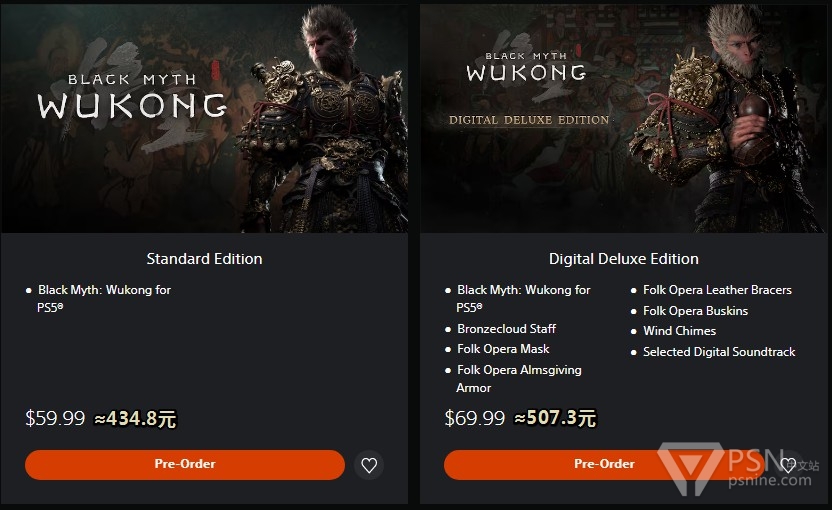Open the Digital Deluxe Edition cover artwork
The image size is (832, 510).
[623, 118]
